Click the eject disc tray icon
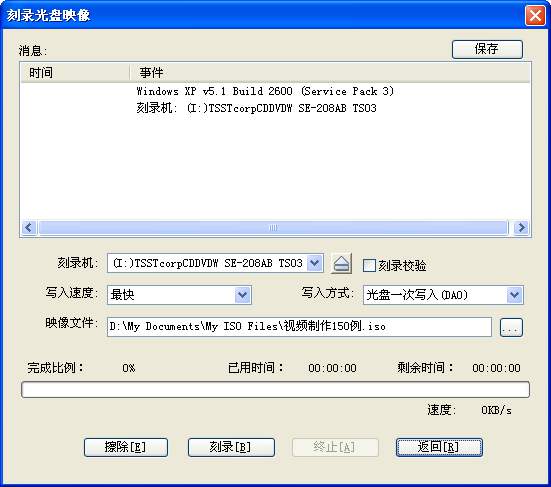 coord(341,264)
